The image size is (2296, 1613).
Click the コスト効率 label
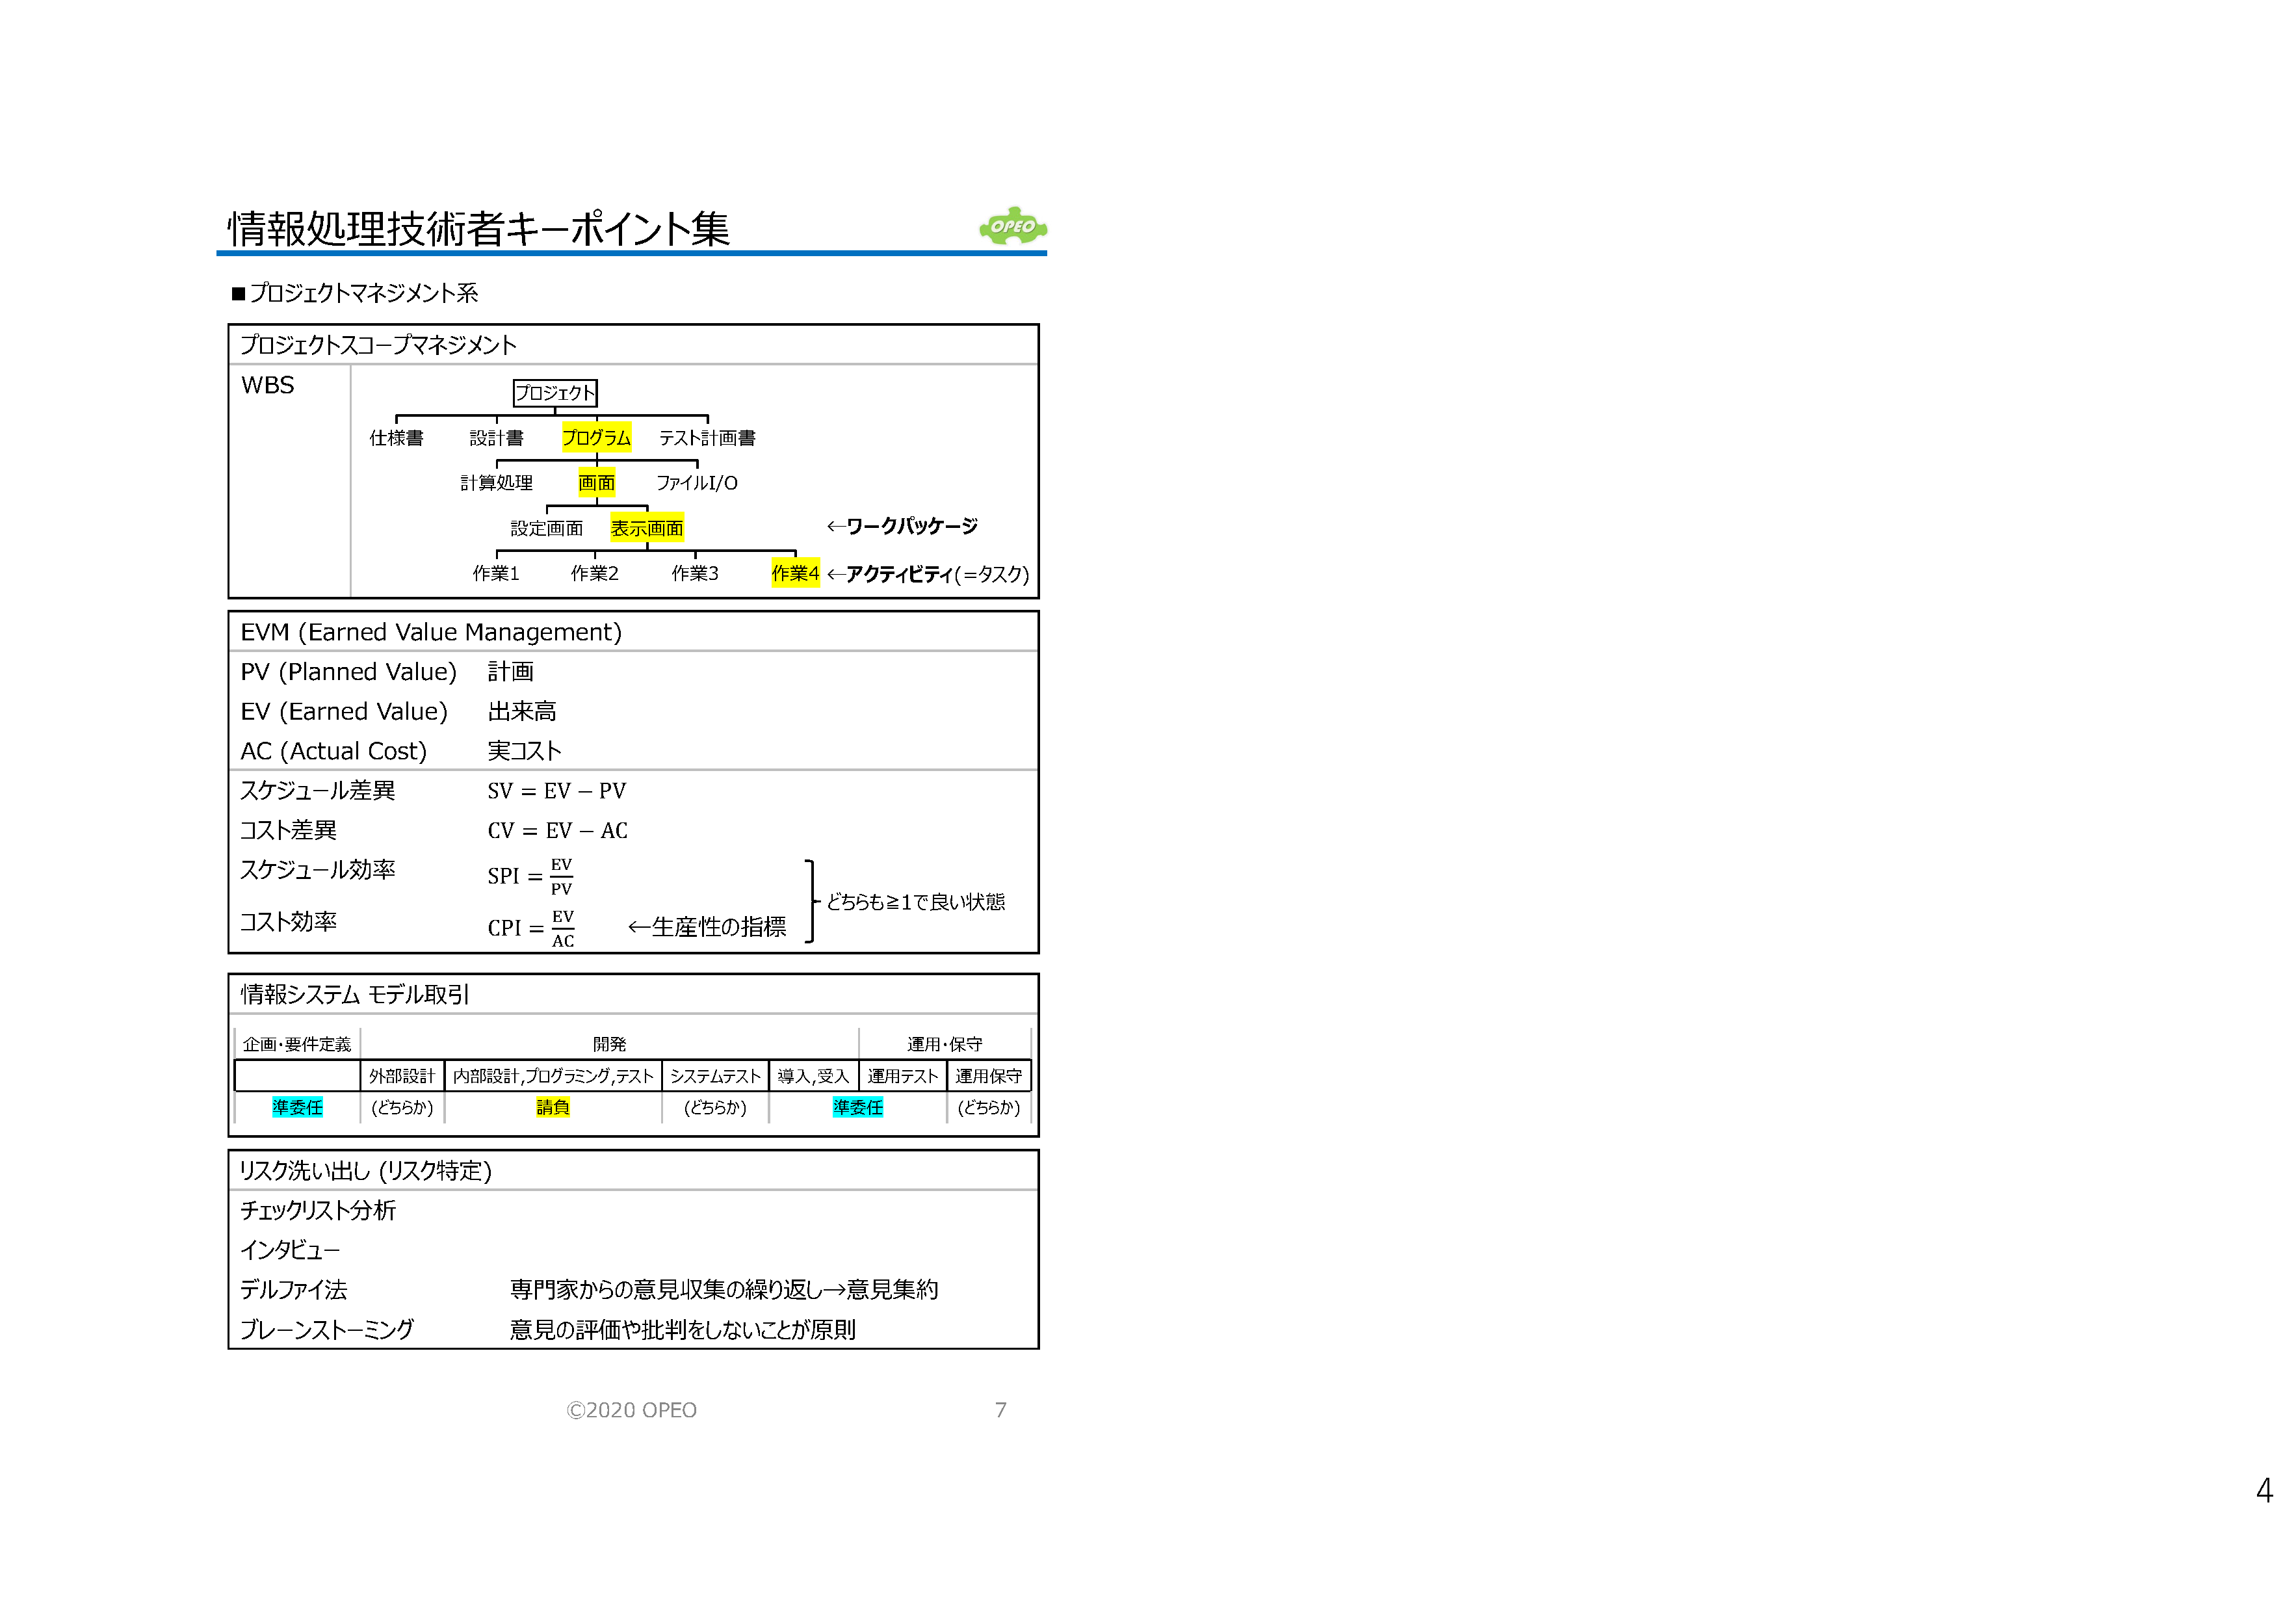288,922
